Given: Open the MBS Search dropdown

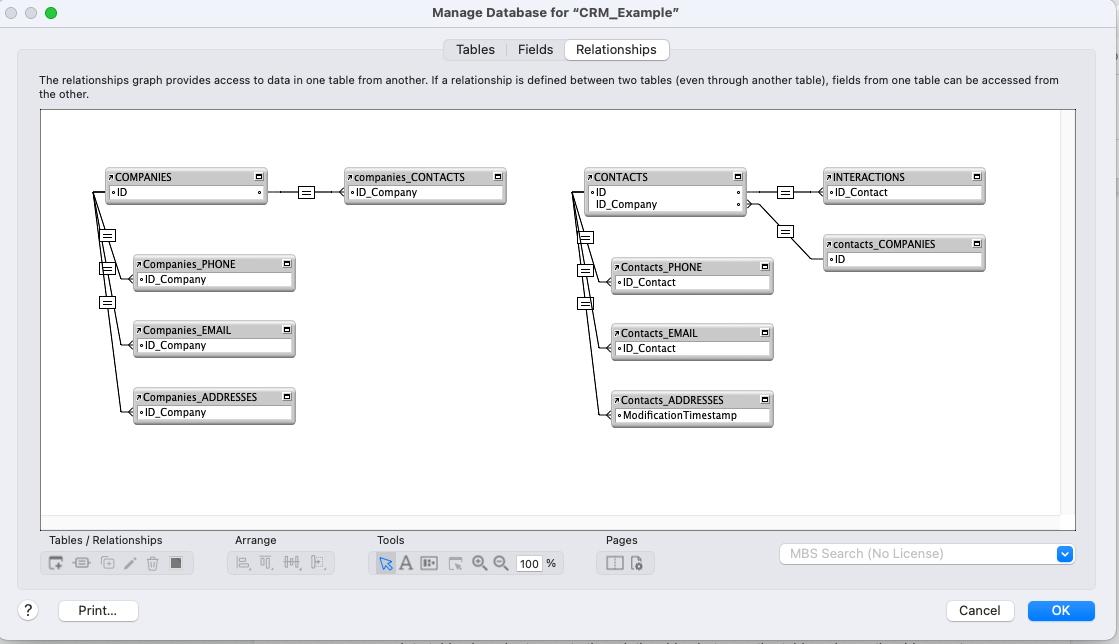Looking at the screenshot, I should [1065, 553].
